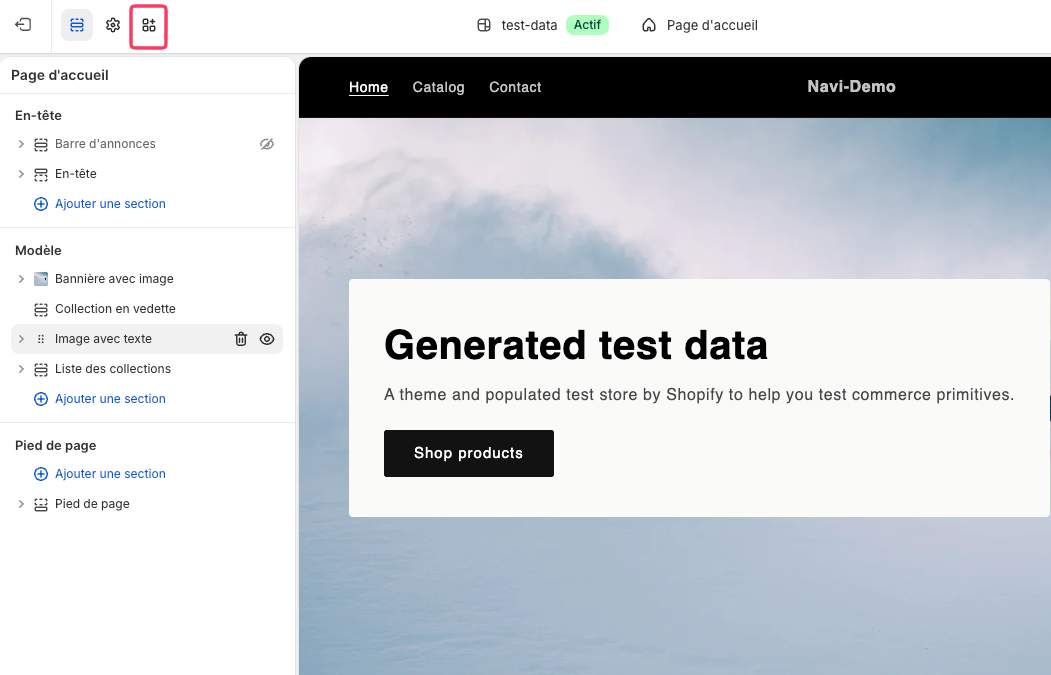The height and width of the screenshot is (675, 1051).
Task: Open the app embeds icon
Action: click(x=148, y=25)
